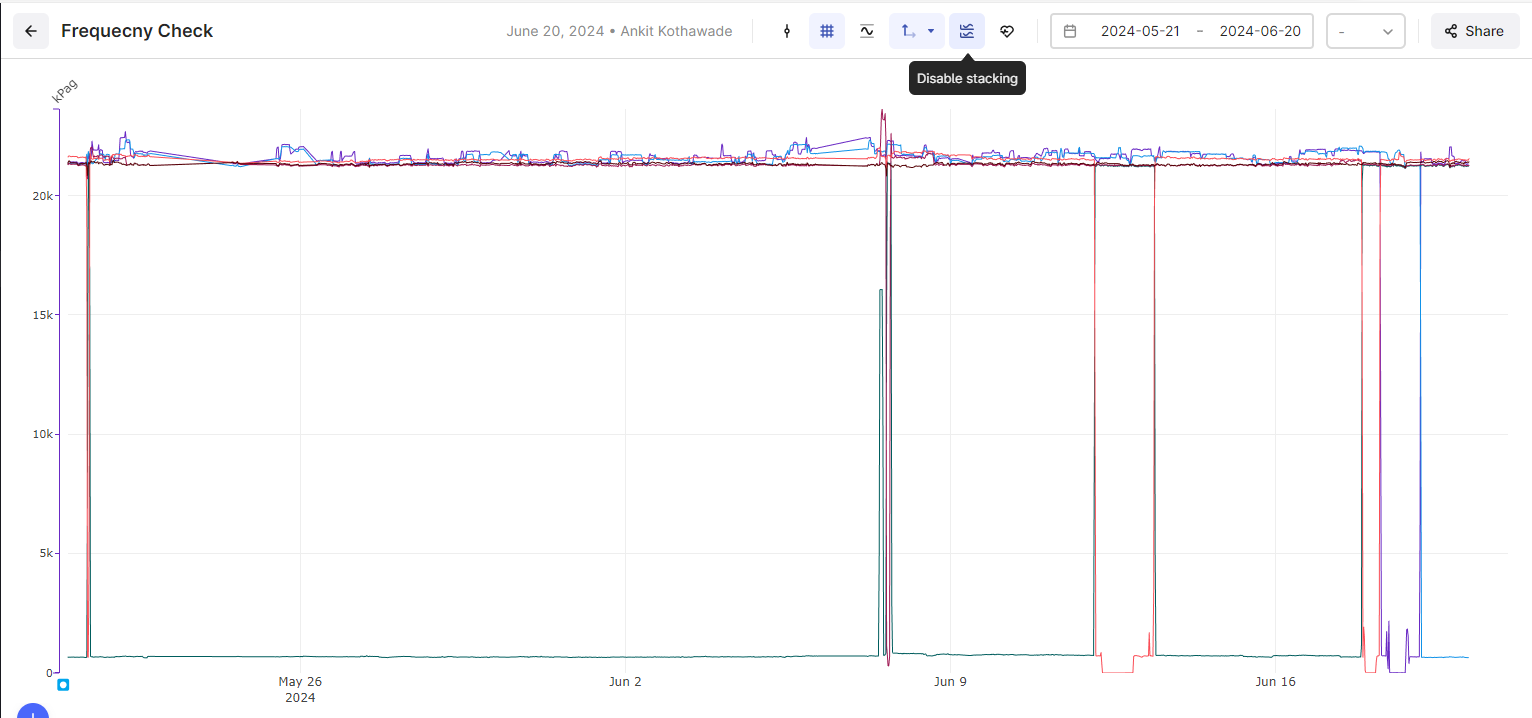
Task: Toggle the grid lines icon
Action: click(827, 31)
